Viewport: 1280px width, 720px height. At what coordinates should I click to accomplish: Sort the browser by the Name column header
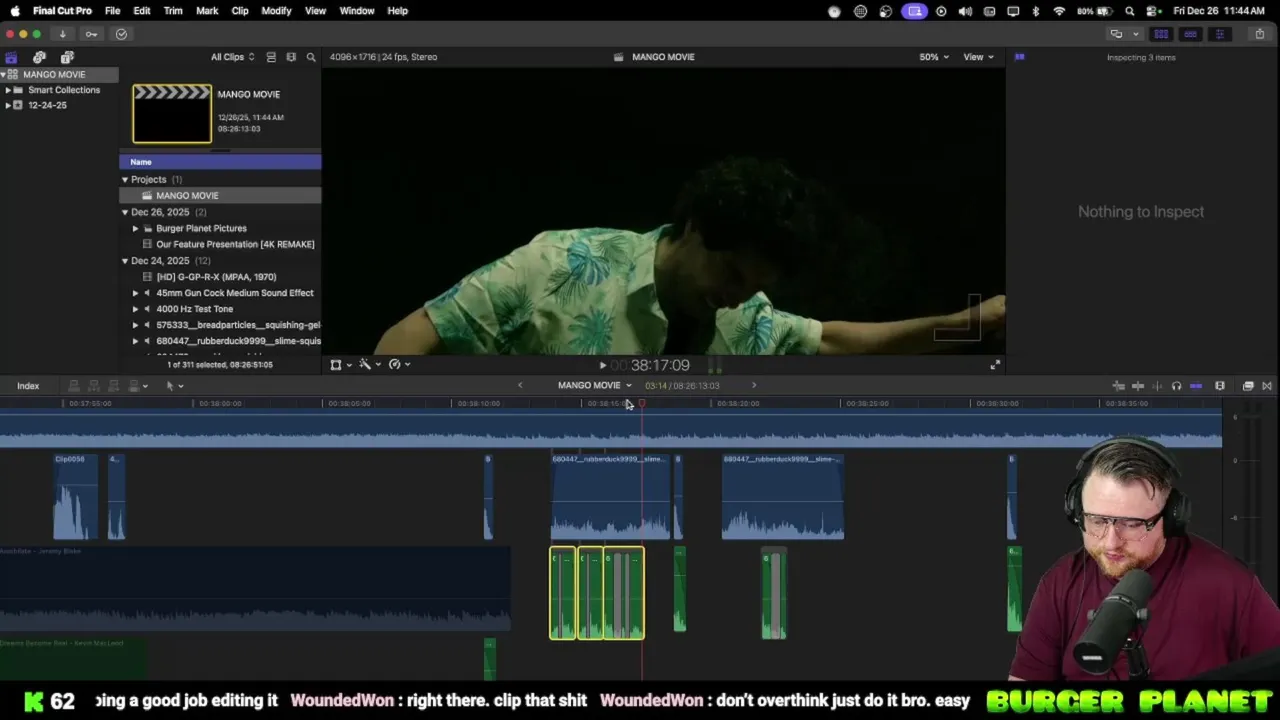[x=220, y=162]
